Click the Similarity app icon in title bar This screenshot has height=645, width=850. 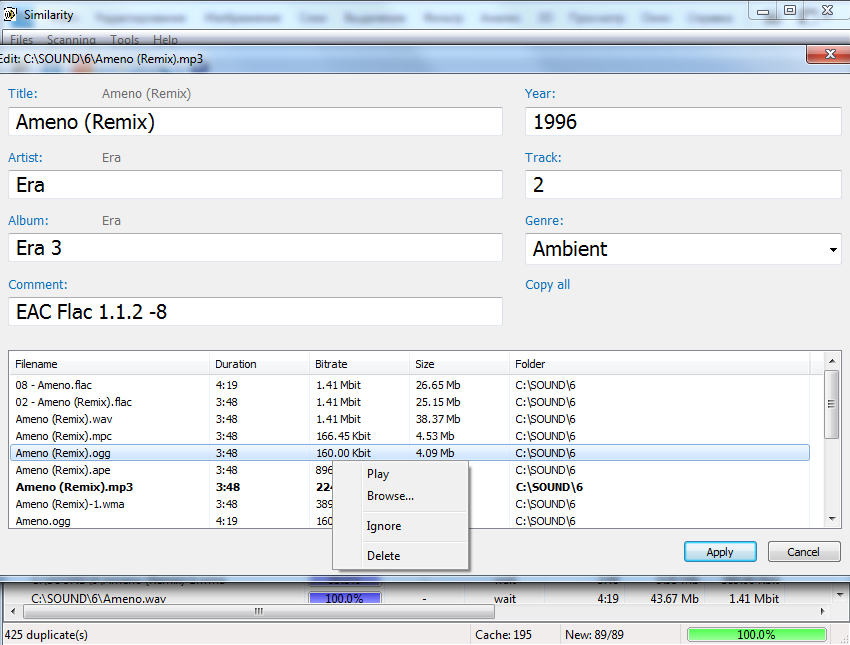pos(9,14)
